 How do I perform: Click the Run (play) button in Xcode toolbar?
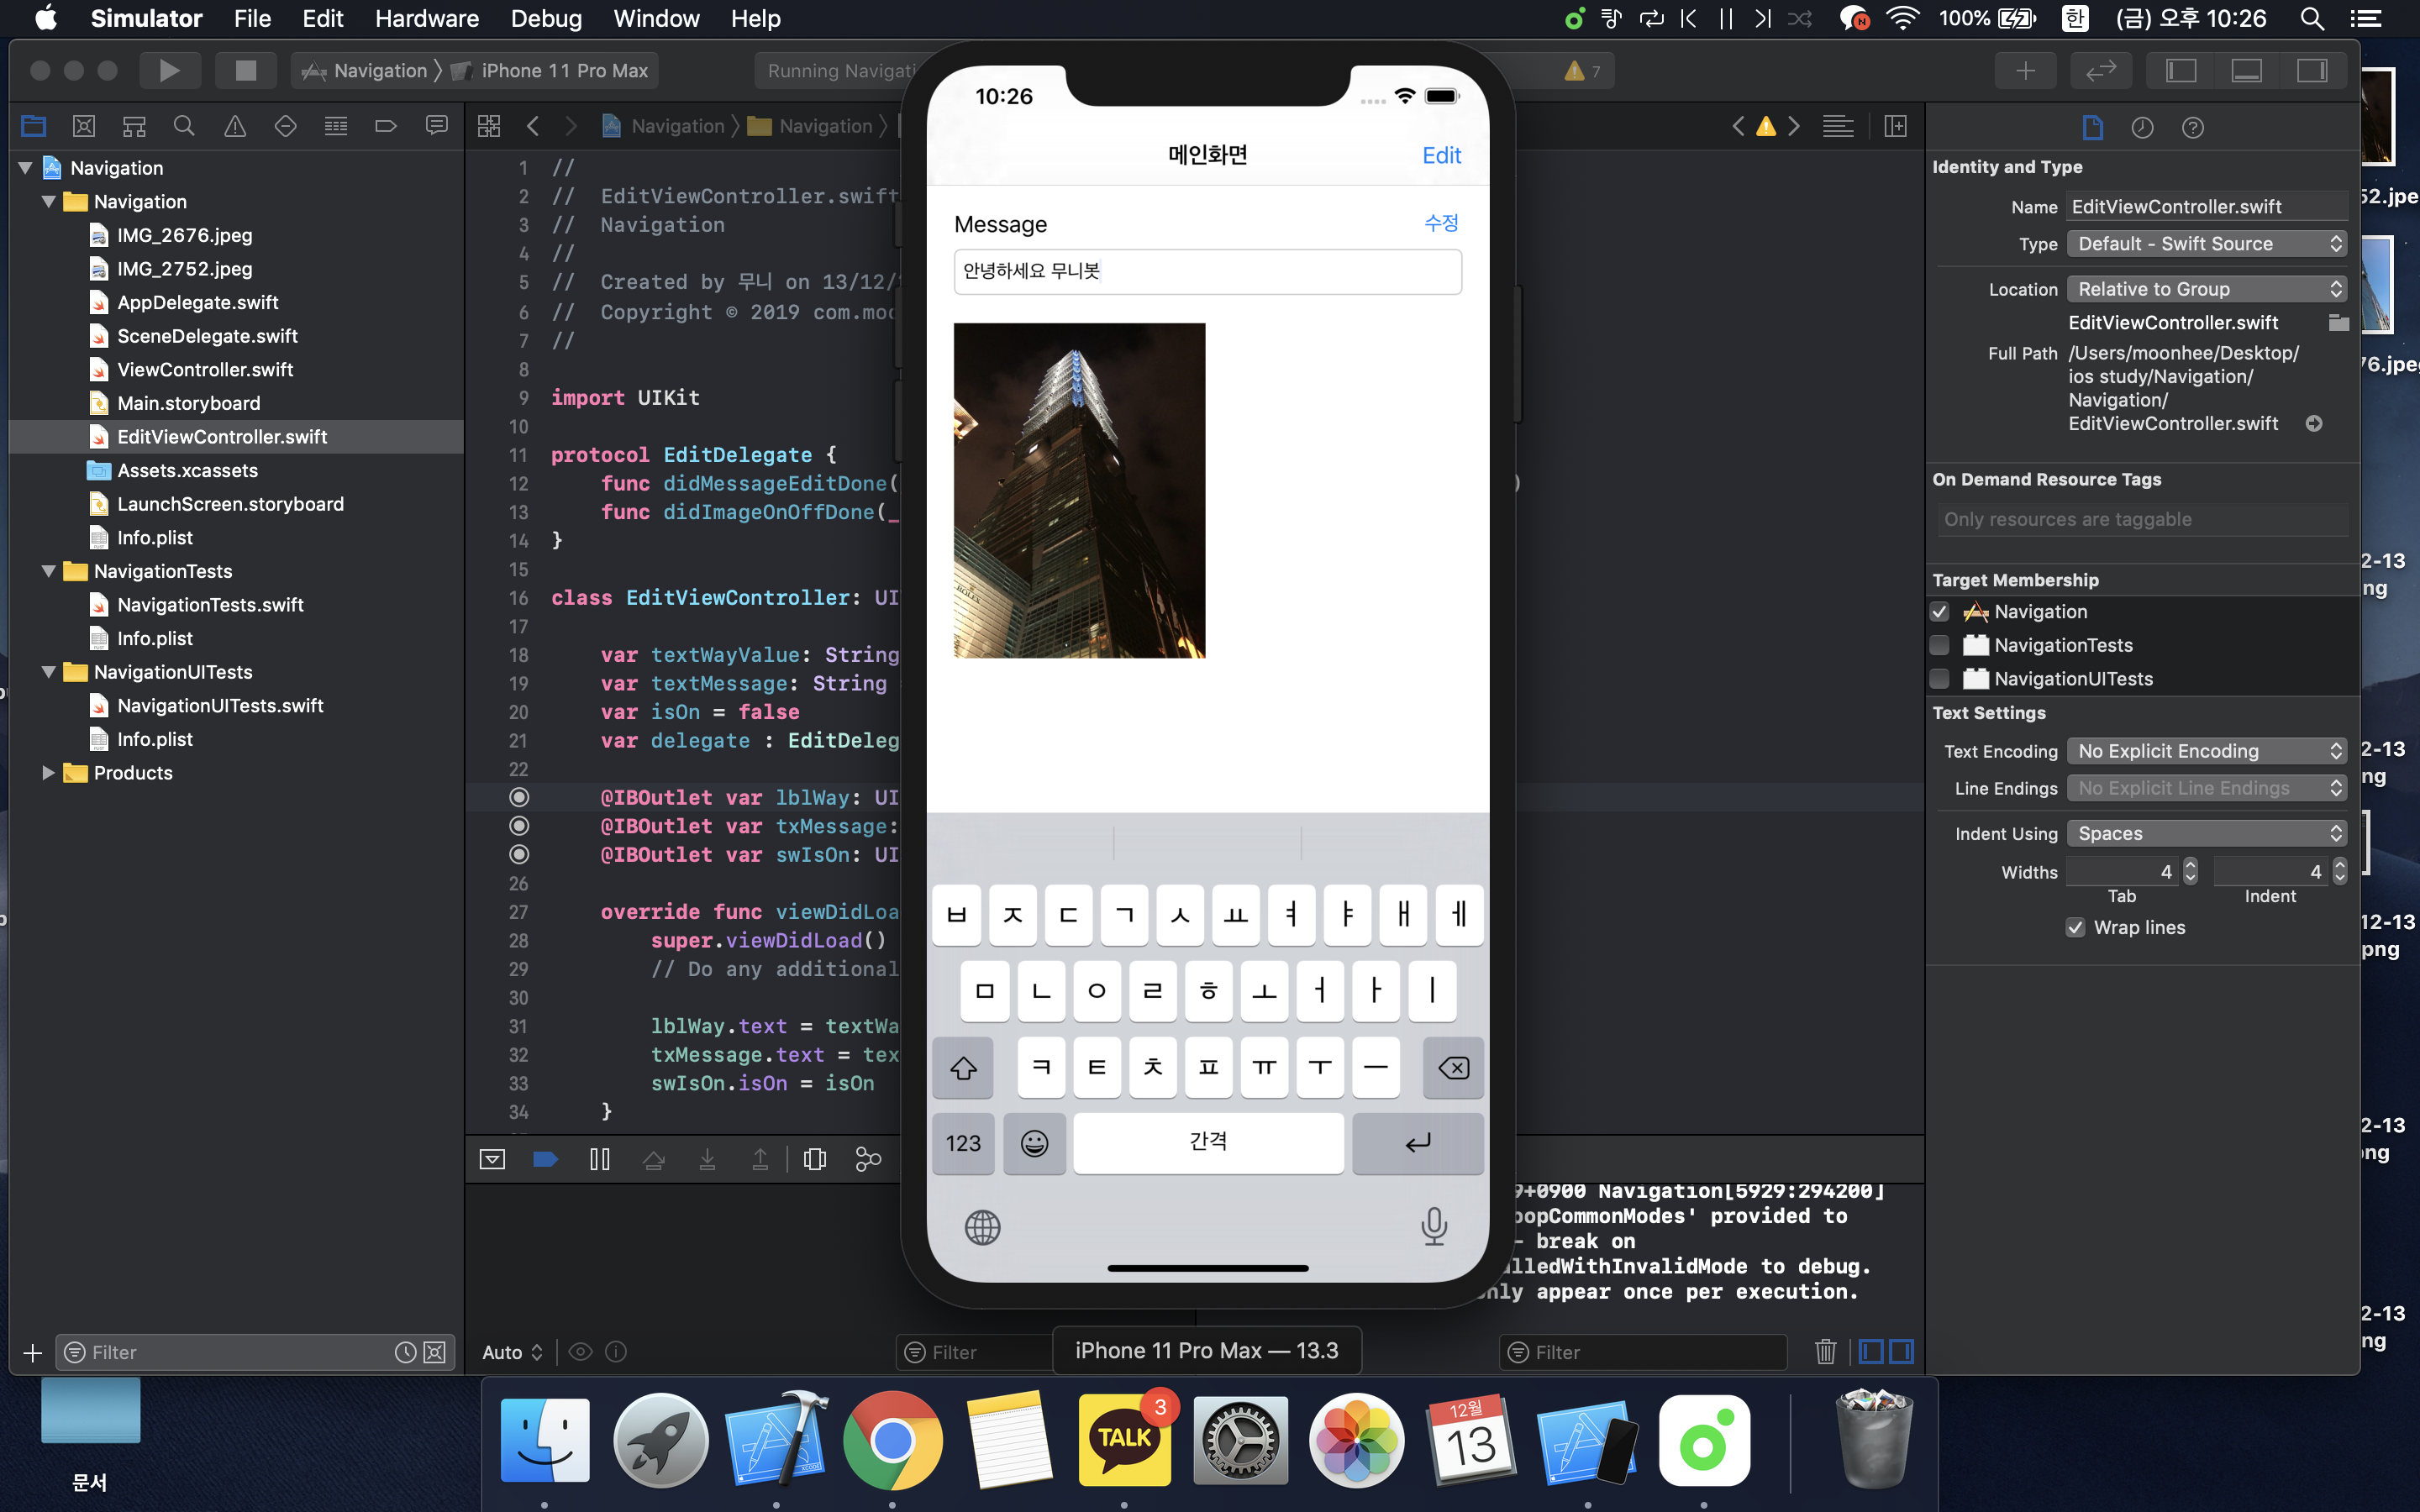169,70
